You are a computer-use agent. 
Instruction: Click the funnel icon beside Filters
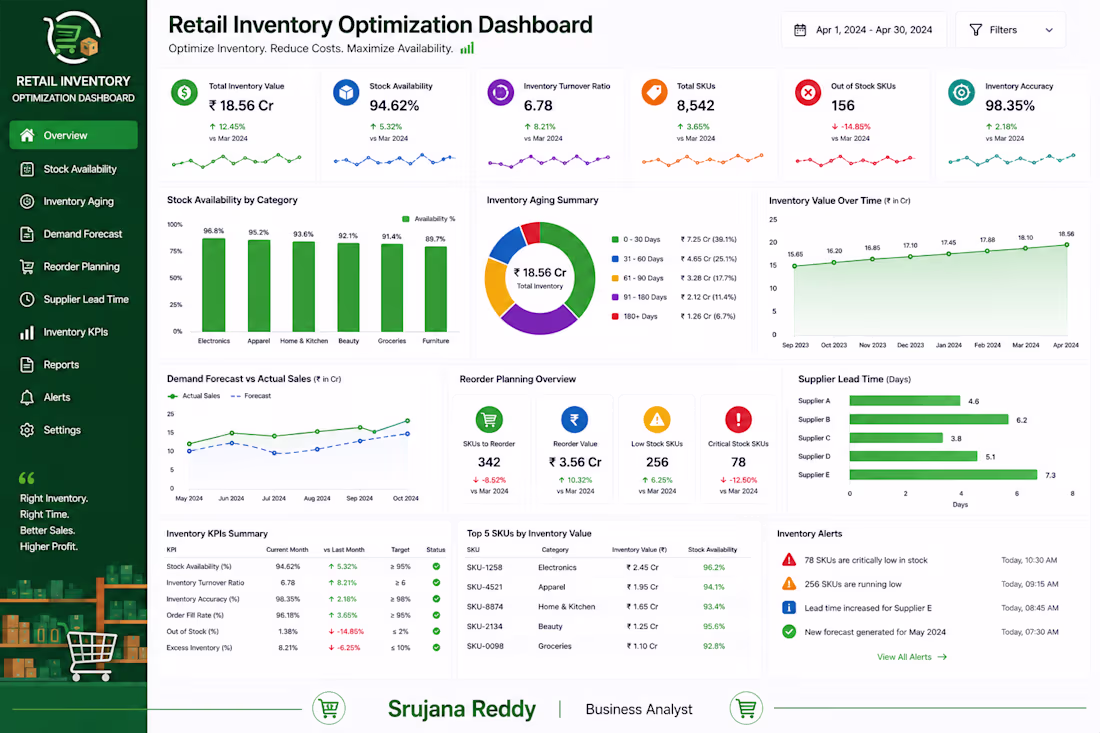[976, 30]
